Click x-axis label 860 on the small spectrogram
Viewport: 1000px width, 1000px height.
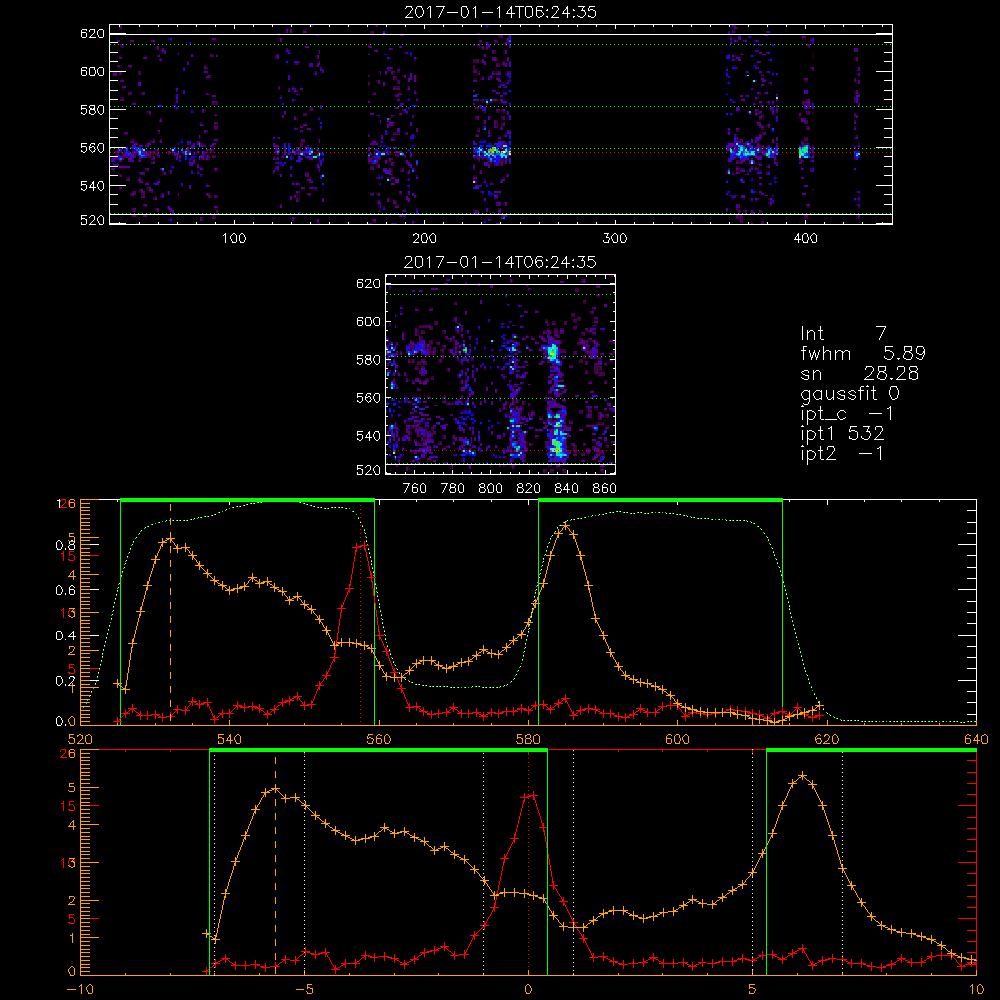pyautogui.click(x=605, y=489)
